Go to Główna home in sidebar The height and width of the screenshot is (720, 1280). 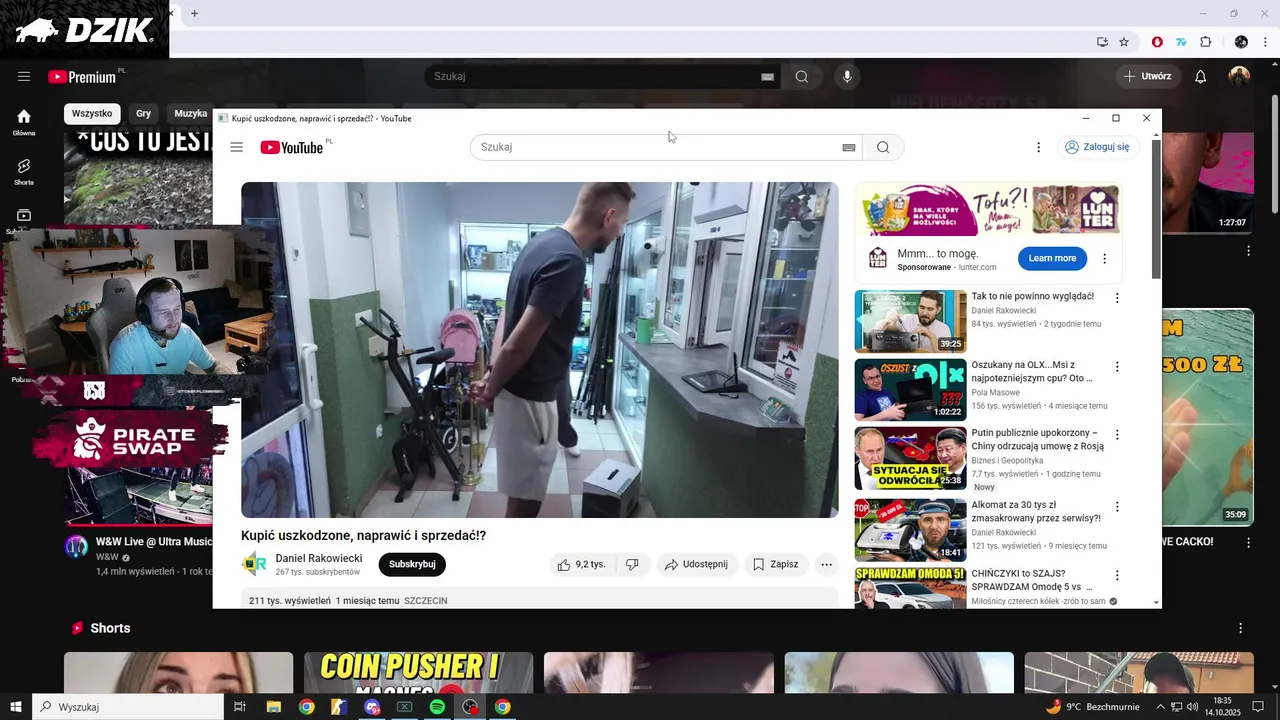[24, 122]
